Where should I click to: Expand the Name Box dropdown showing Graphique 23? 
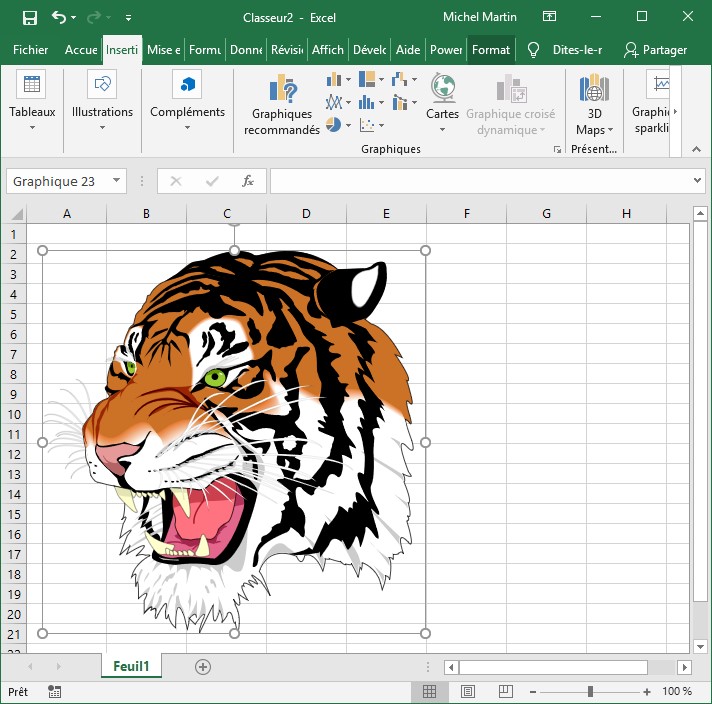pos(117,181)
